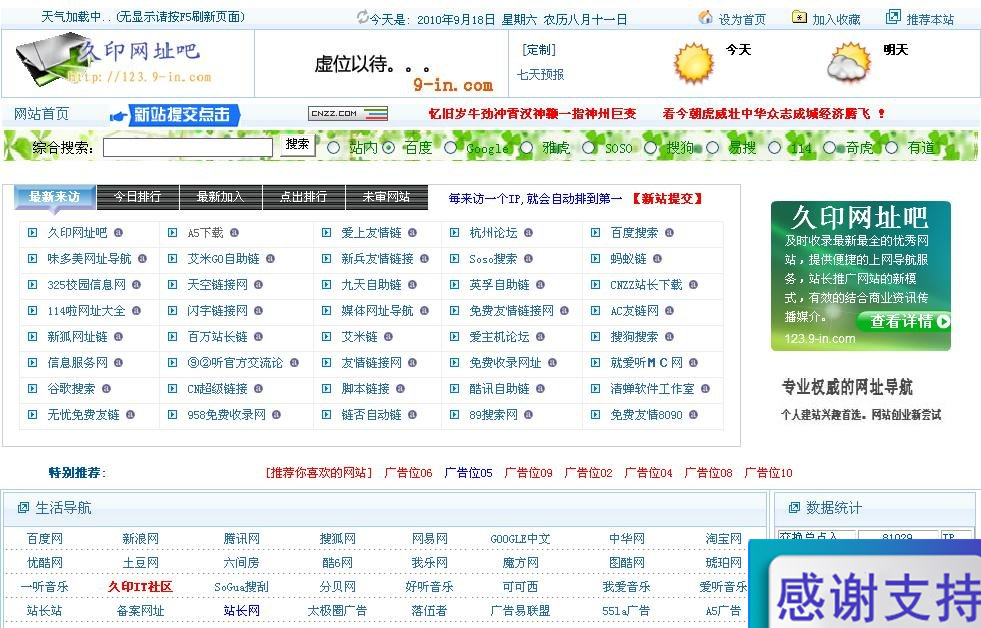Click today's sunny weather icon
Screen dimensions: 981x628
pyautogui.click(x=693, y=63)
